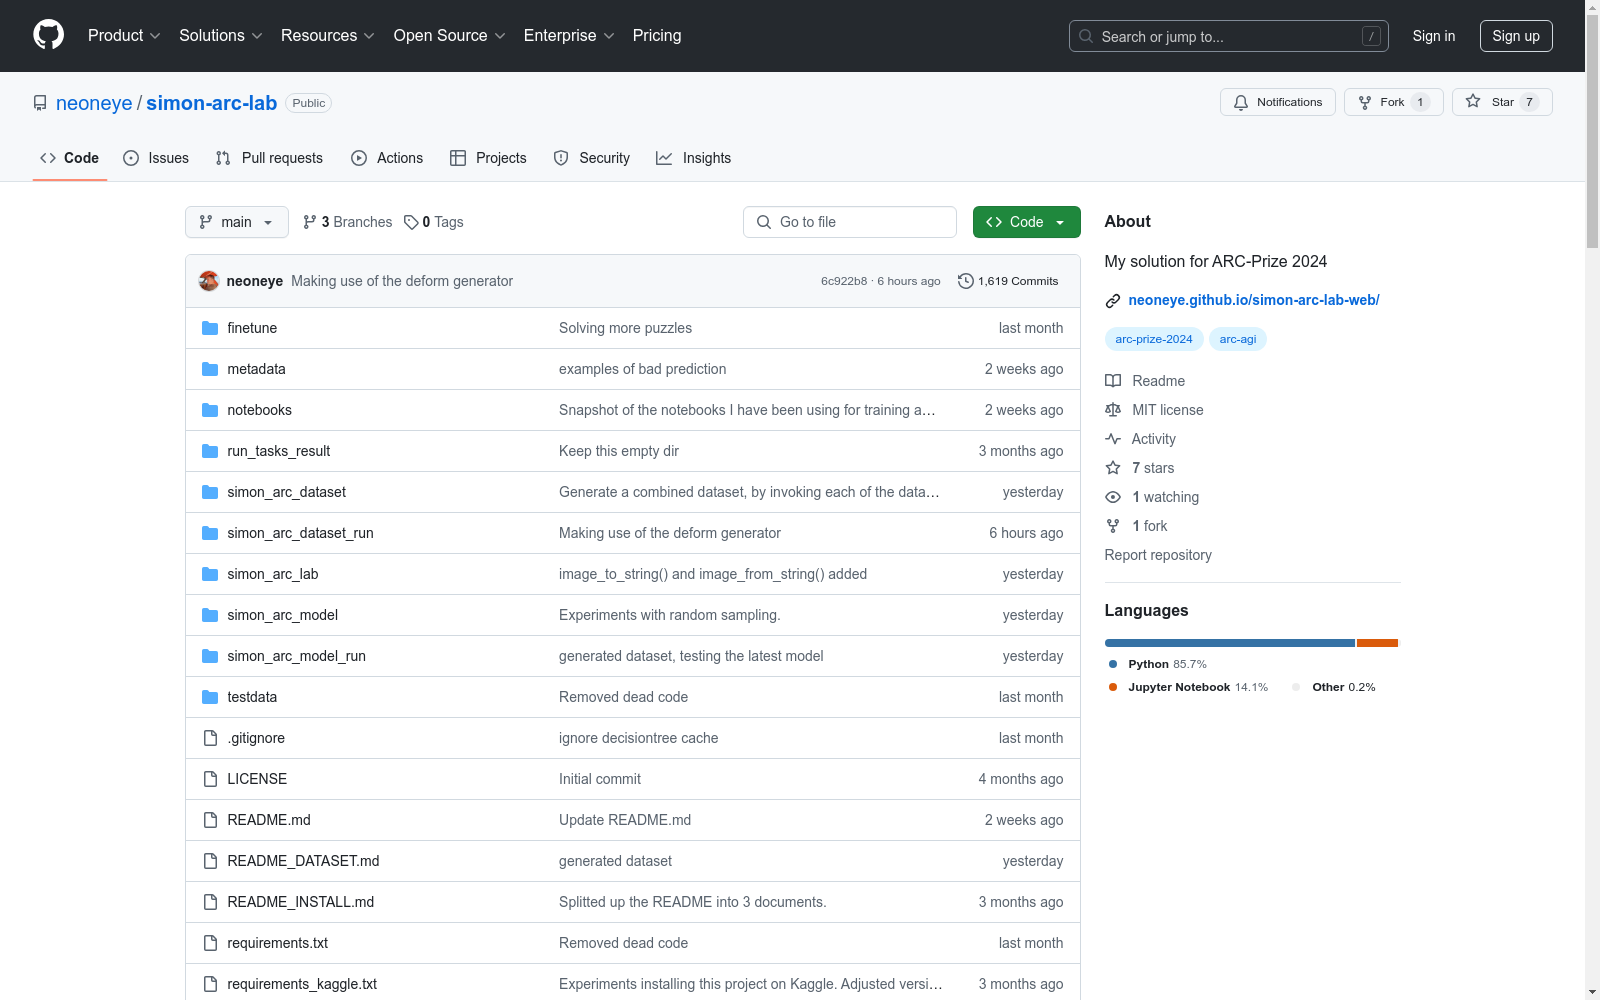Open the neoneye owner profile link
Image resolution: width=1600 pixels, height=1000 pixels.
(x=94, y=103)
